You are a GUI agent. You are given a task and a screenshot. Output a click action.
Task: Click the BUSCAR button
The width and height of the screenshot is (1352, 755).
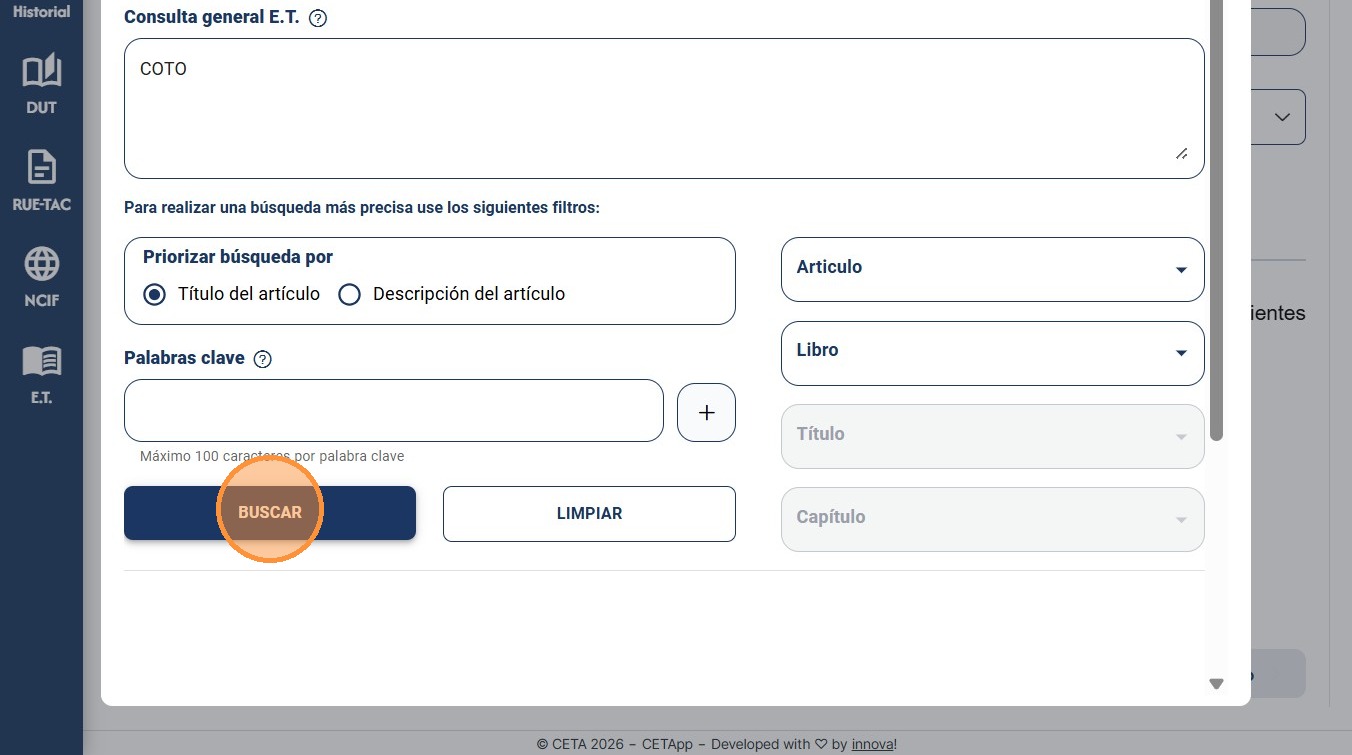270,513
